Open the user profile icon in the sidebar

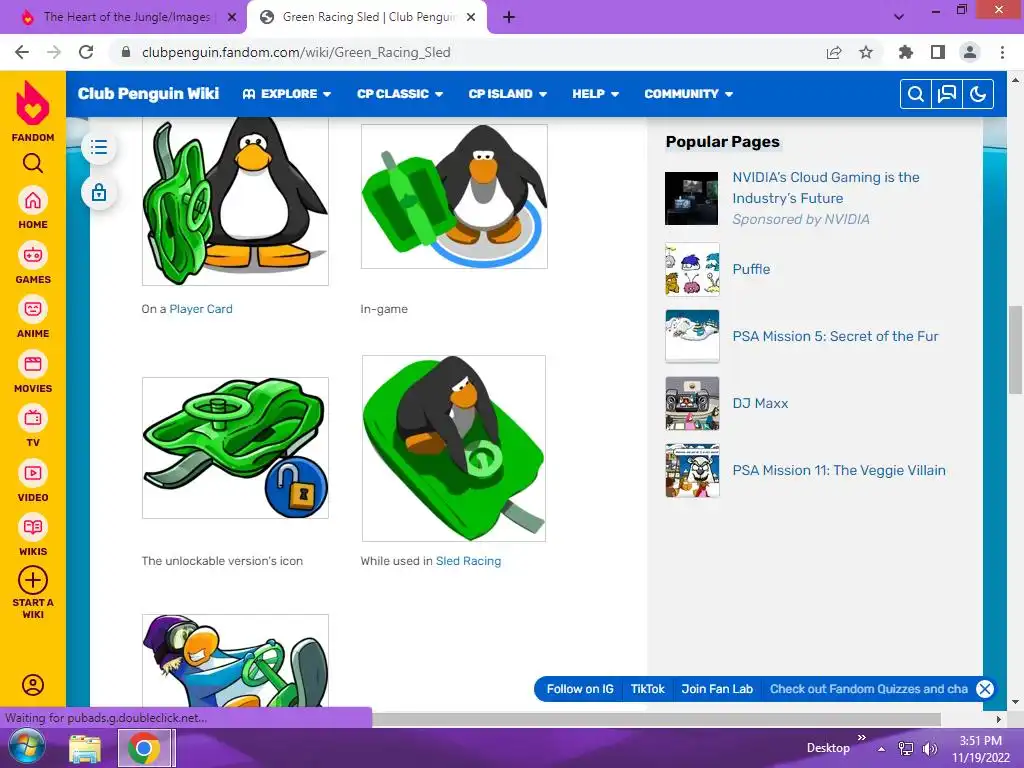coord(33,685)
